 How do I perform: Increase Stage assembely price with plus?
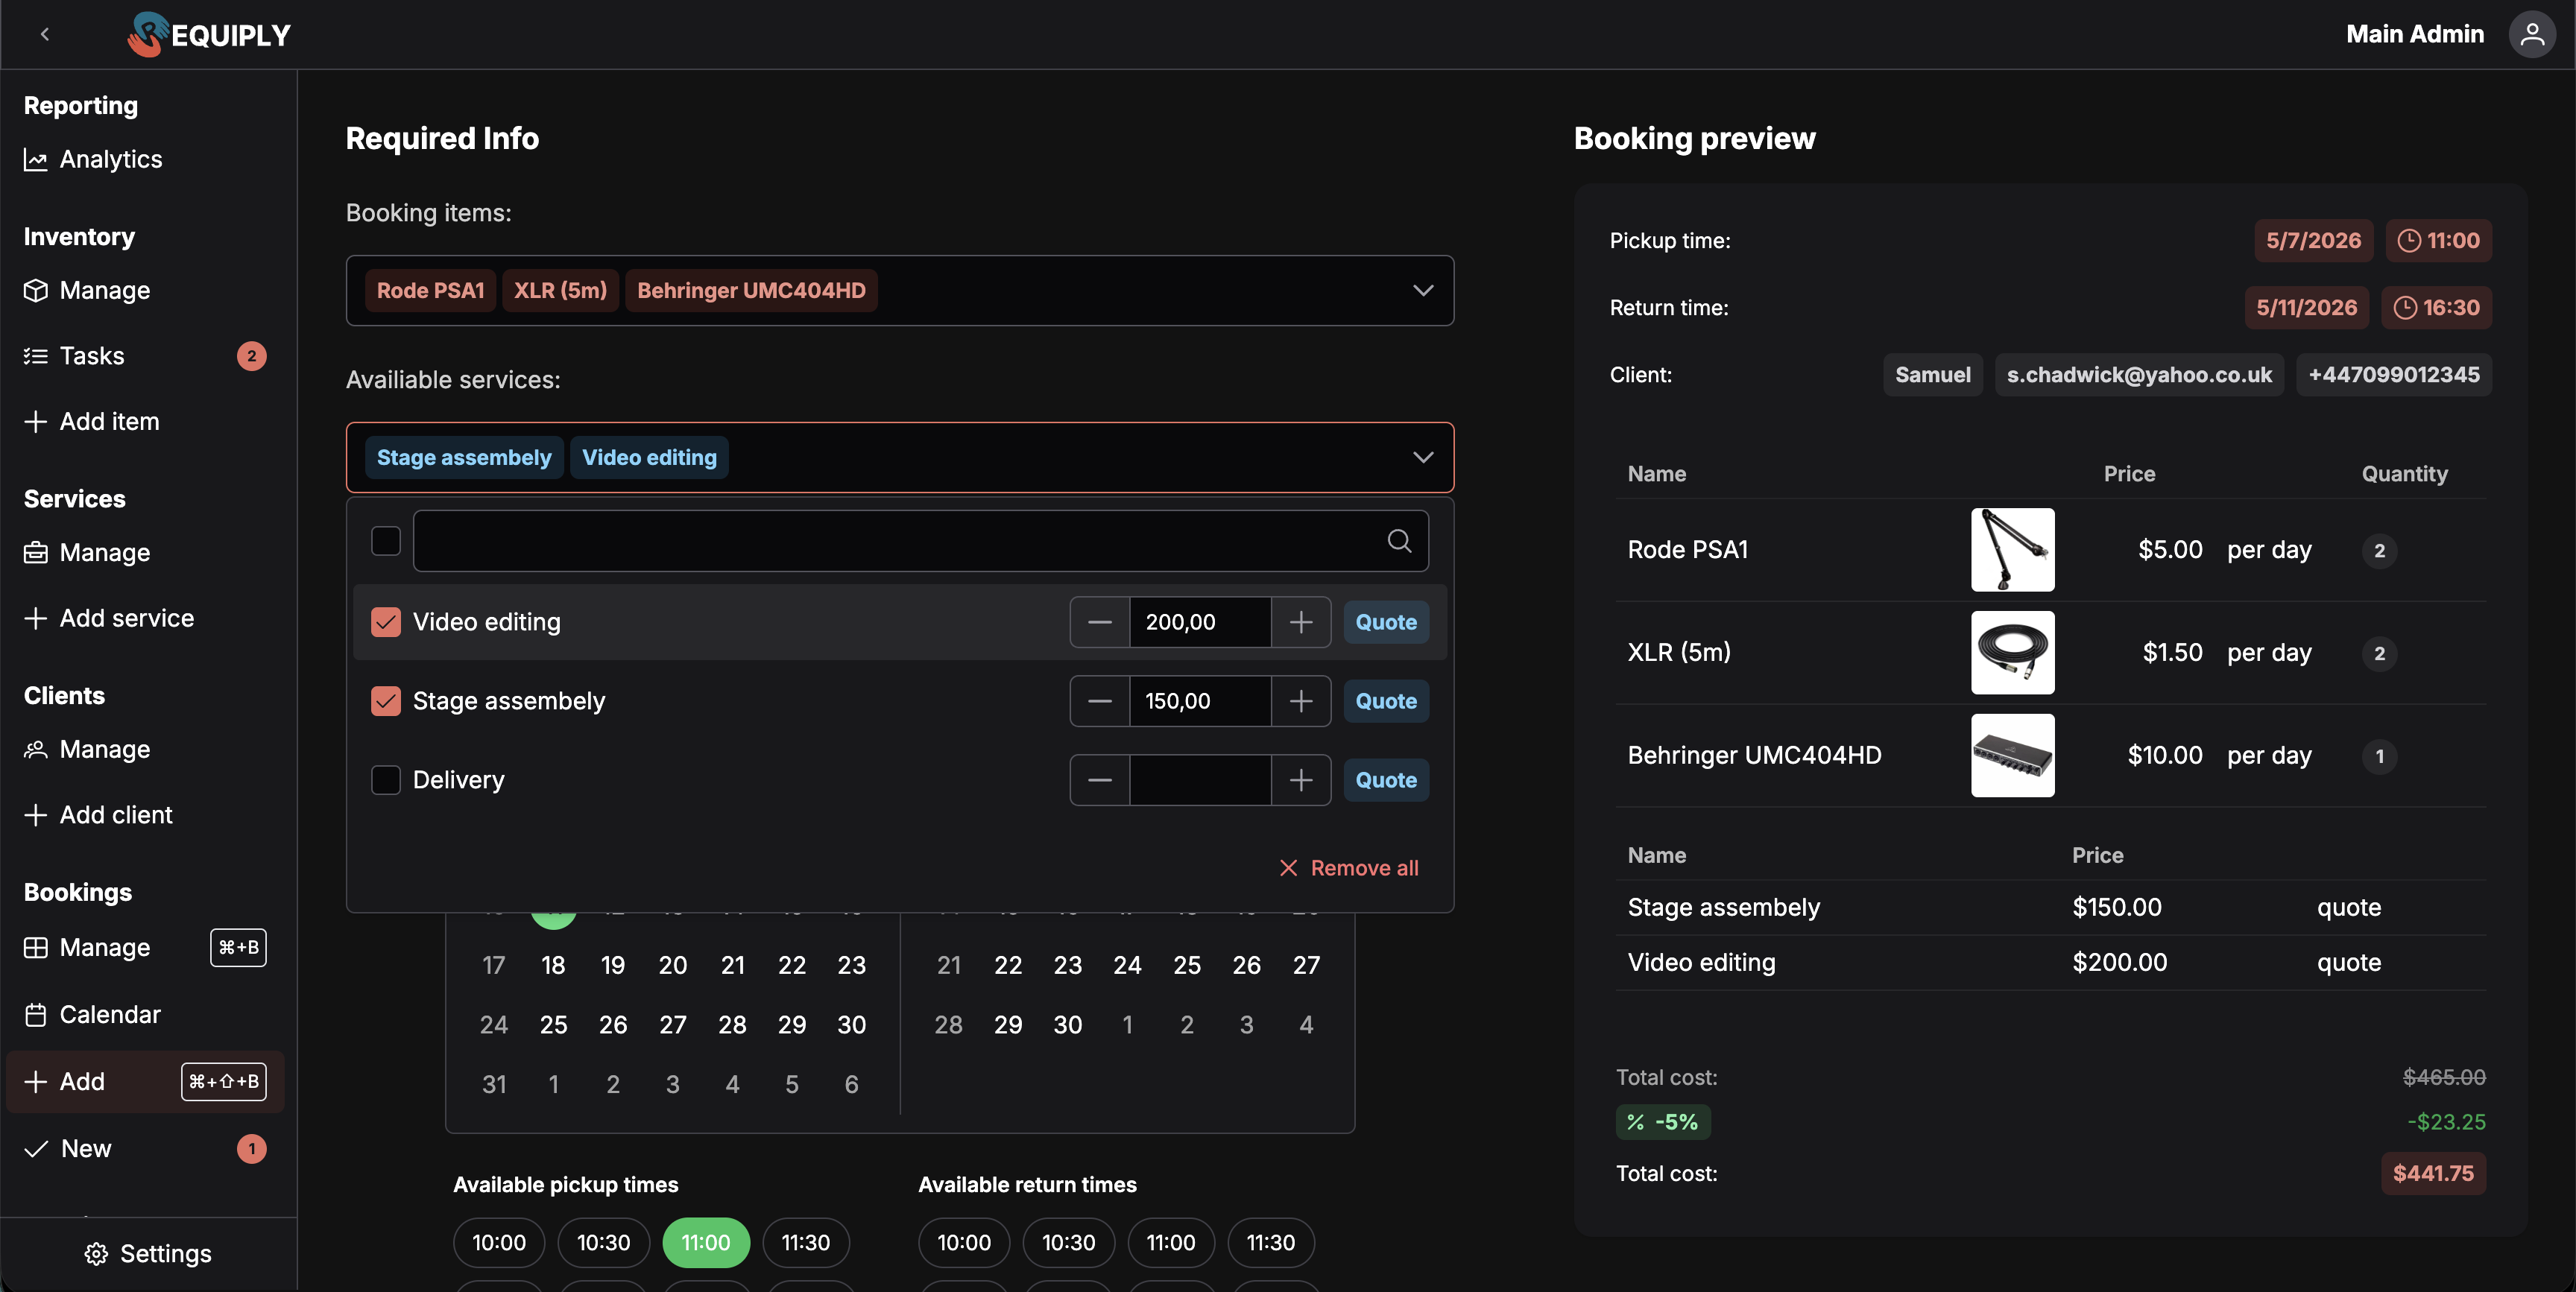pyautogui.click(x=1301, y=701)
